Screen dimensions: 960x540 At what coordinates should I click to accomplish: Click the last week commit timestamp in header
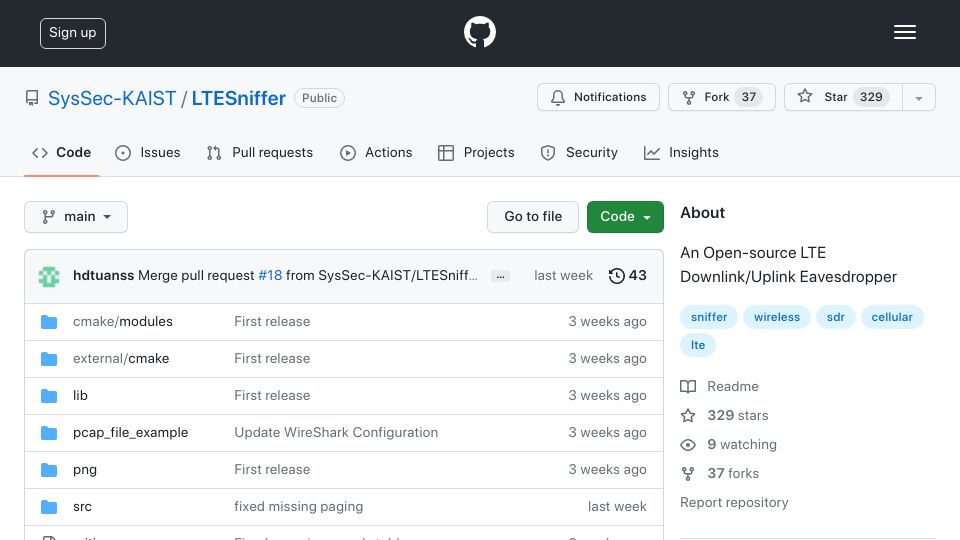coord(563,276)
